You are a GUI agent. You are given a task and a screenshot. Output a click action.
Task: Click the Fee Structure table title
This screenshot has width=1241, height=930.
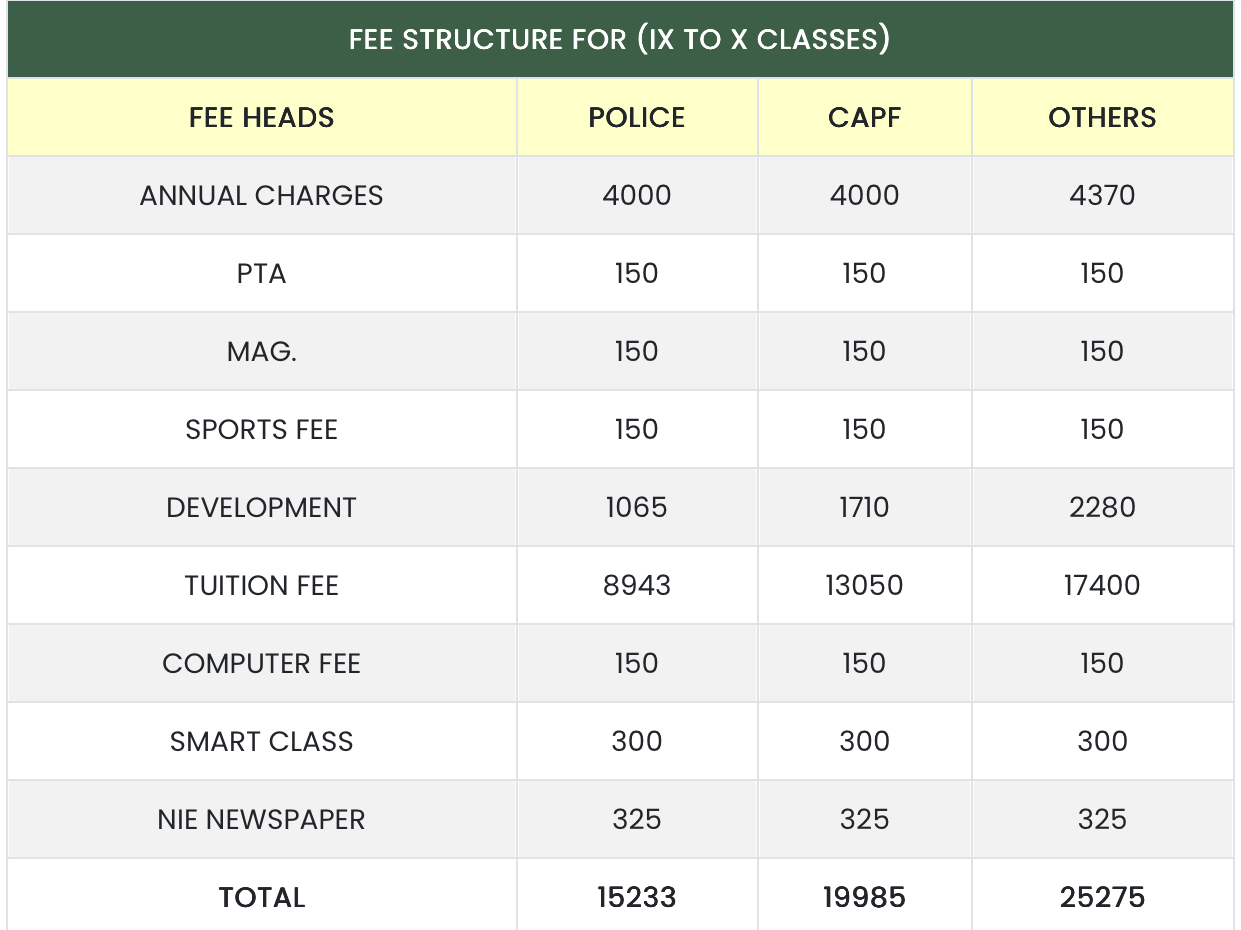620,40
